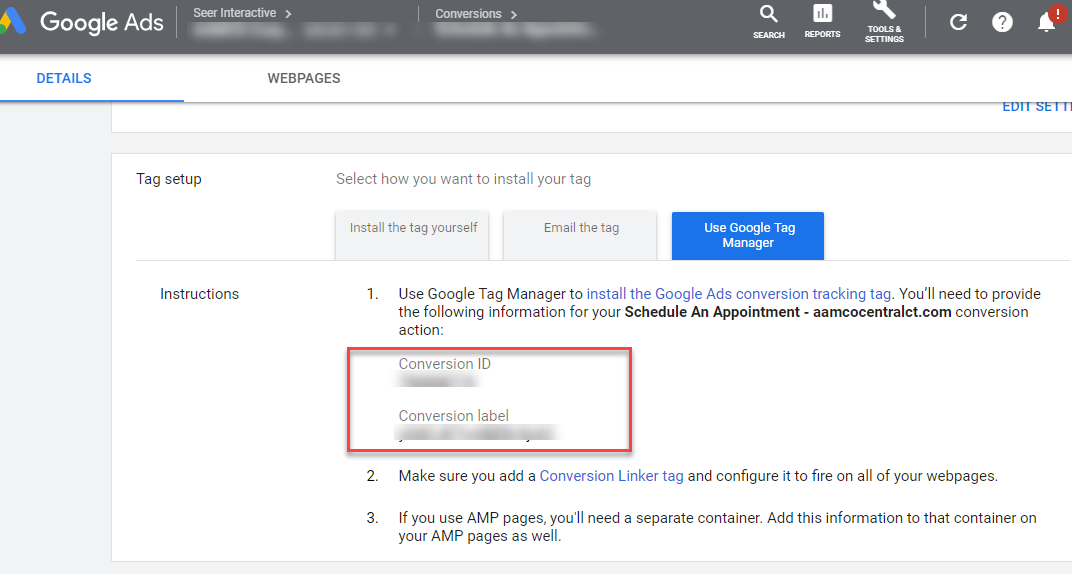Viewport: 1072px width, 574px height.
Task: Click the Edit Settings link
Action: (1036, 107)
